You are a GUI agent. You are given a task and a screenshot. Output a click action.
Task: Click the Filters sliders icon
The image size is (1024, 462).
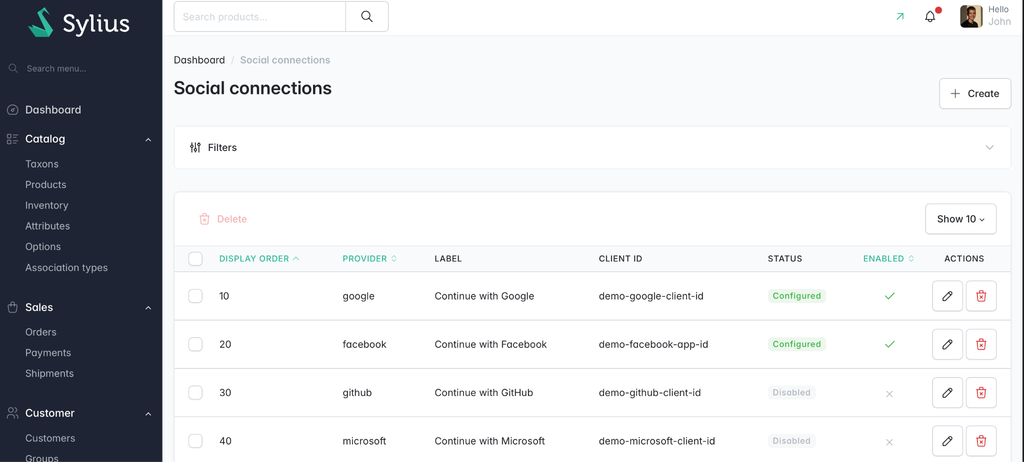[195, 148]
